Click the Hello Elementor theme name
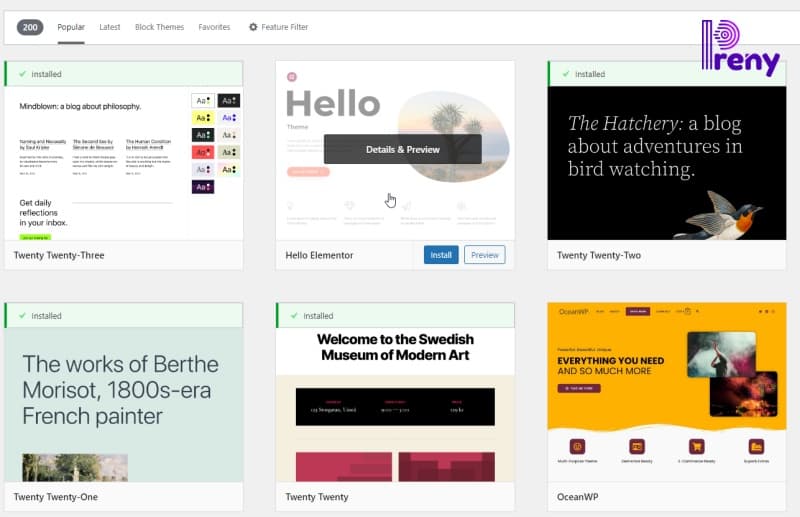 319,255
